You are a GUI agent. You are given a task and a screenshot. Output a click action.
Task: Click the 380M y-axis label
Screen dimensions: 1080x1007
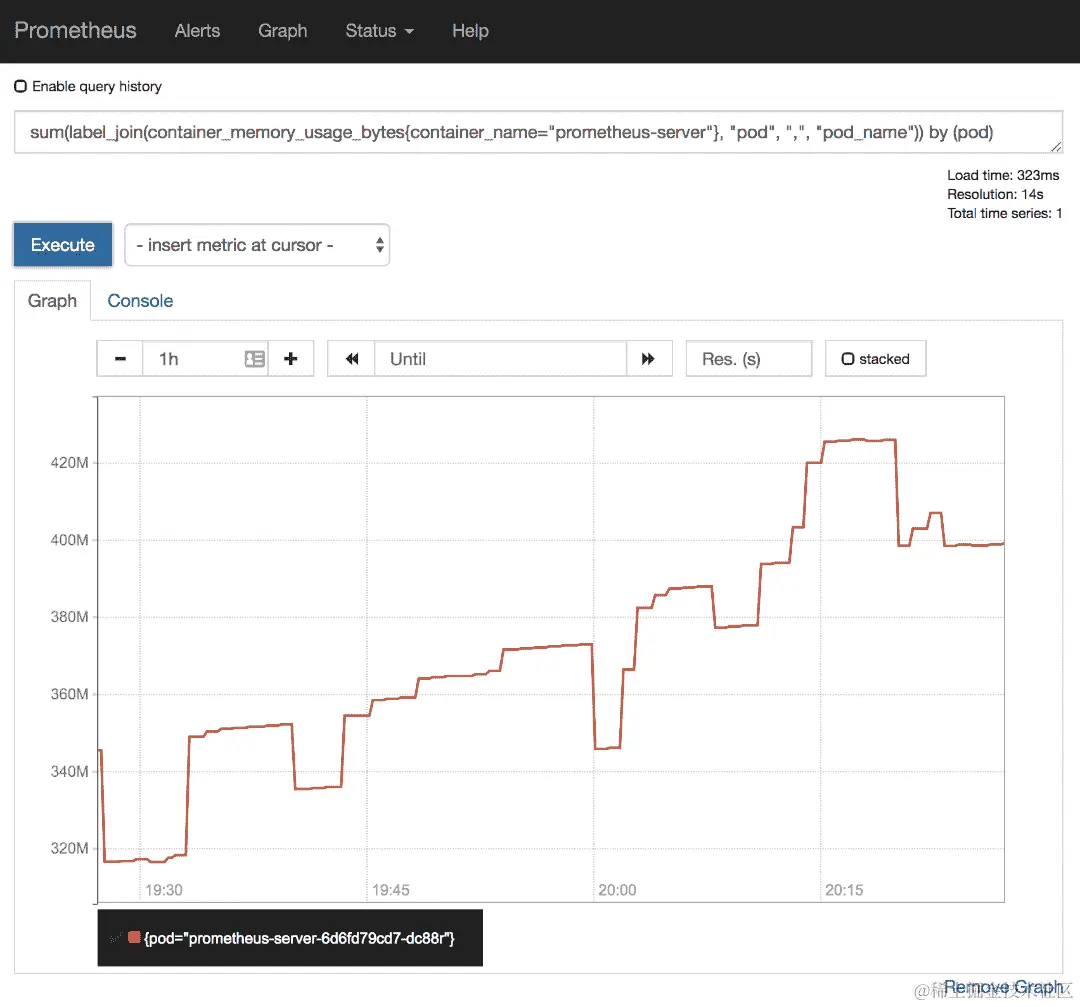[x=69, y=617]
